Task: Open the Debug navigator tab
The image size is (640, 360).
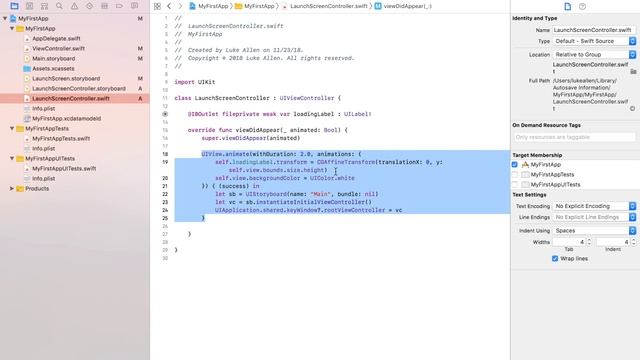Action: coord(104,6)
